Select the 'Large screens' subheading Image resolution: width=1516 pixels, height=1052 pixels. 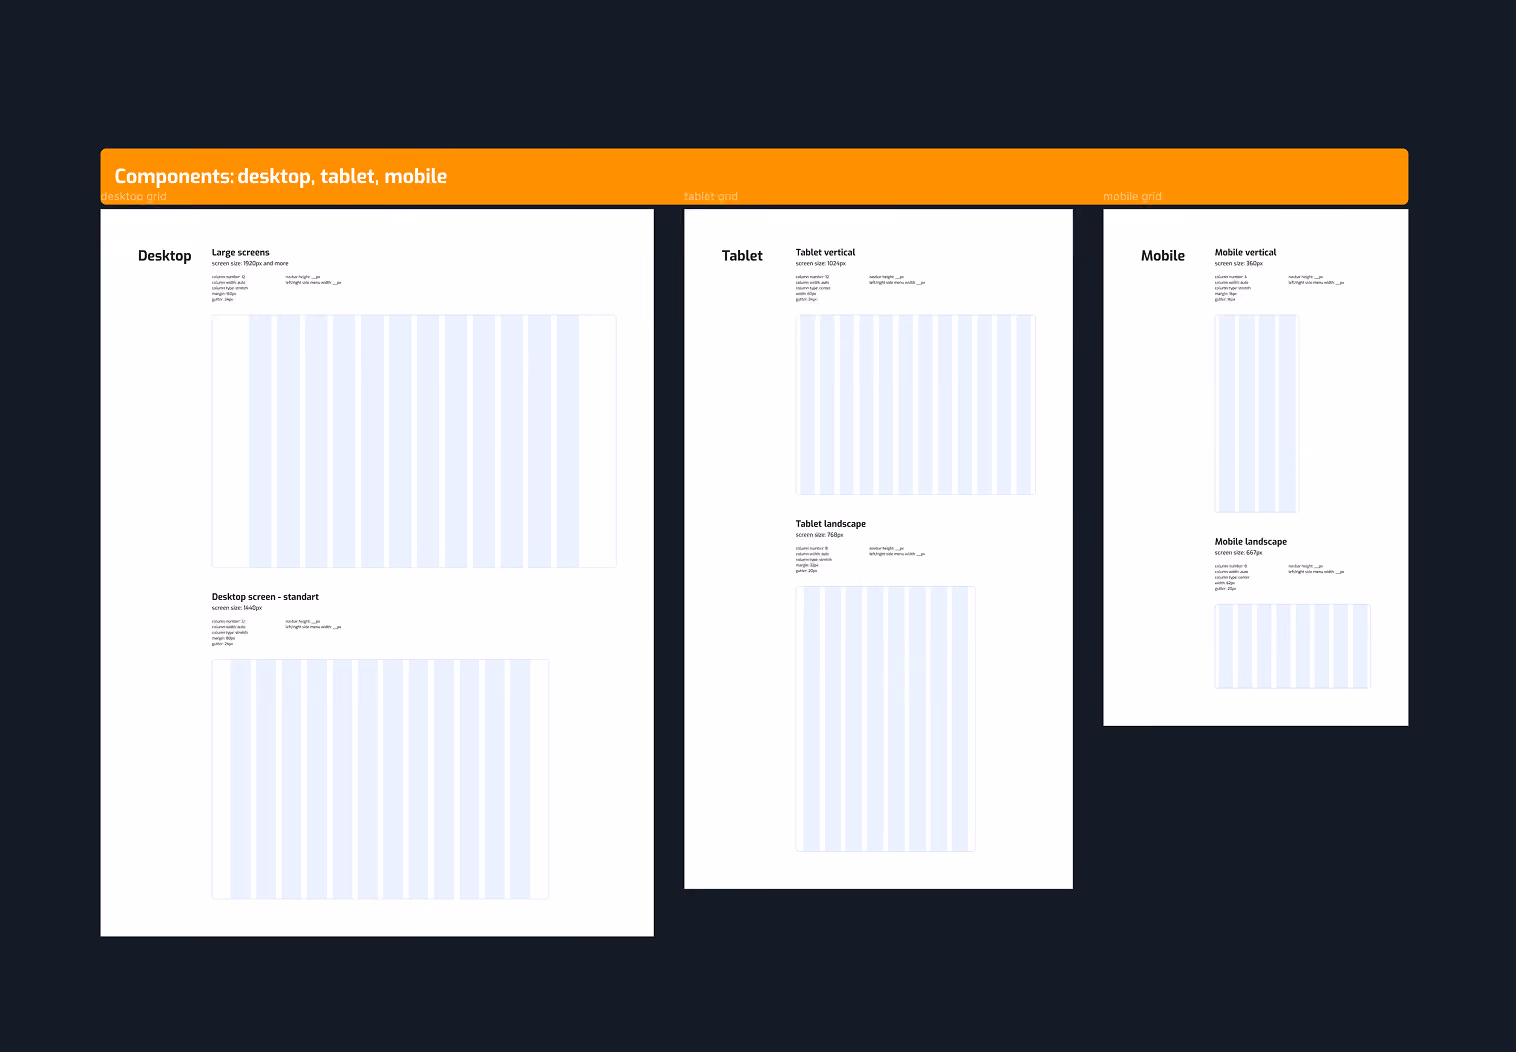(x=241, y=253)
